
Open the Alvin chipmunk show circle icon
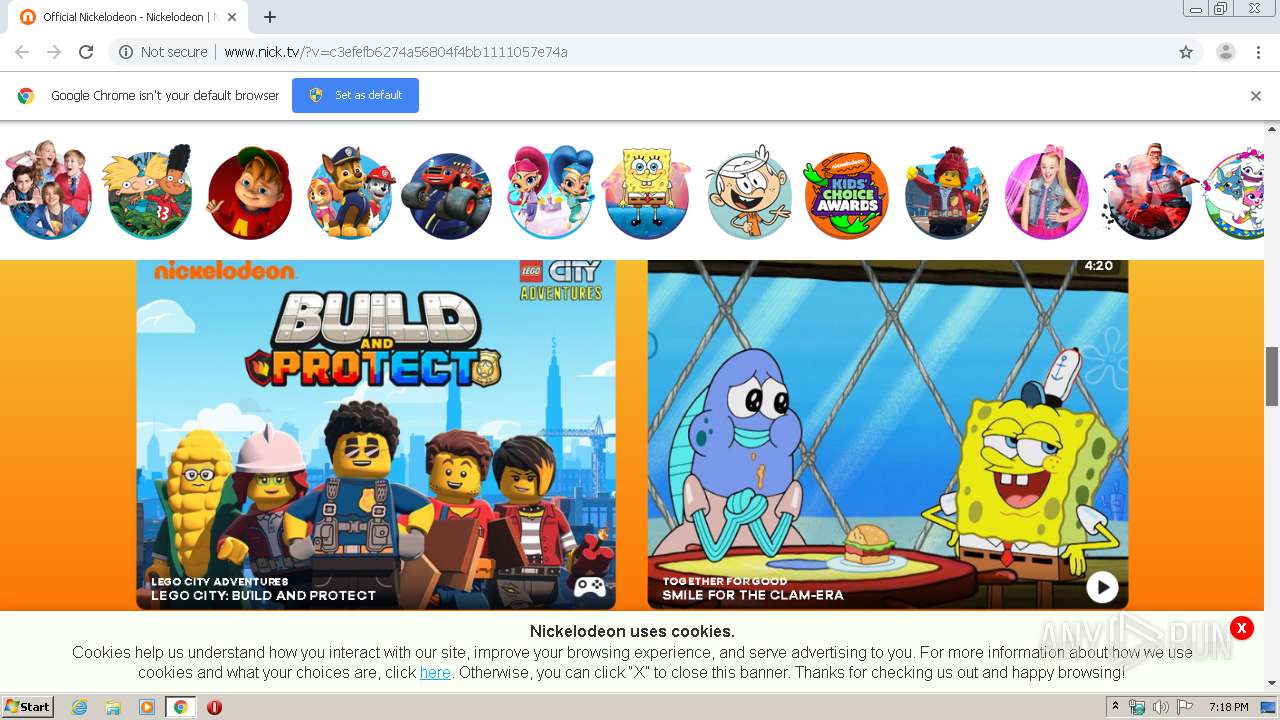[x=249, y=192]
